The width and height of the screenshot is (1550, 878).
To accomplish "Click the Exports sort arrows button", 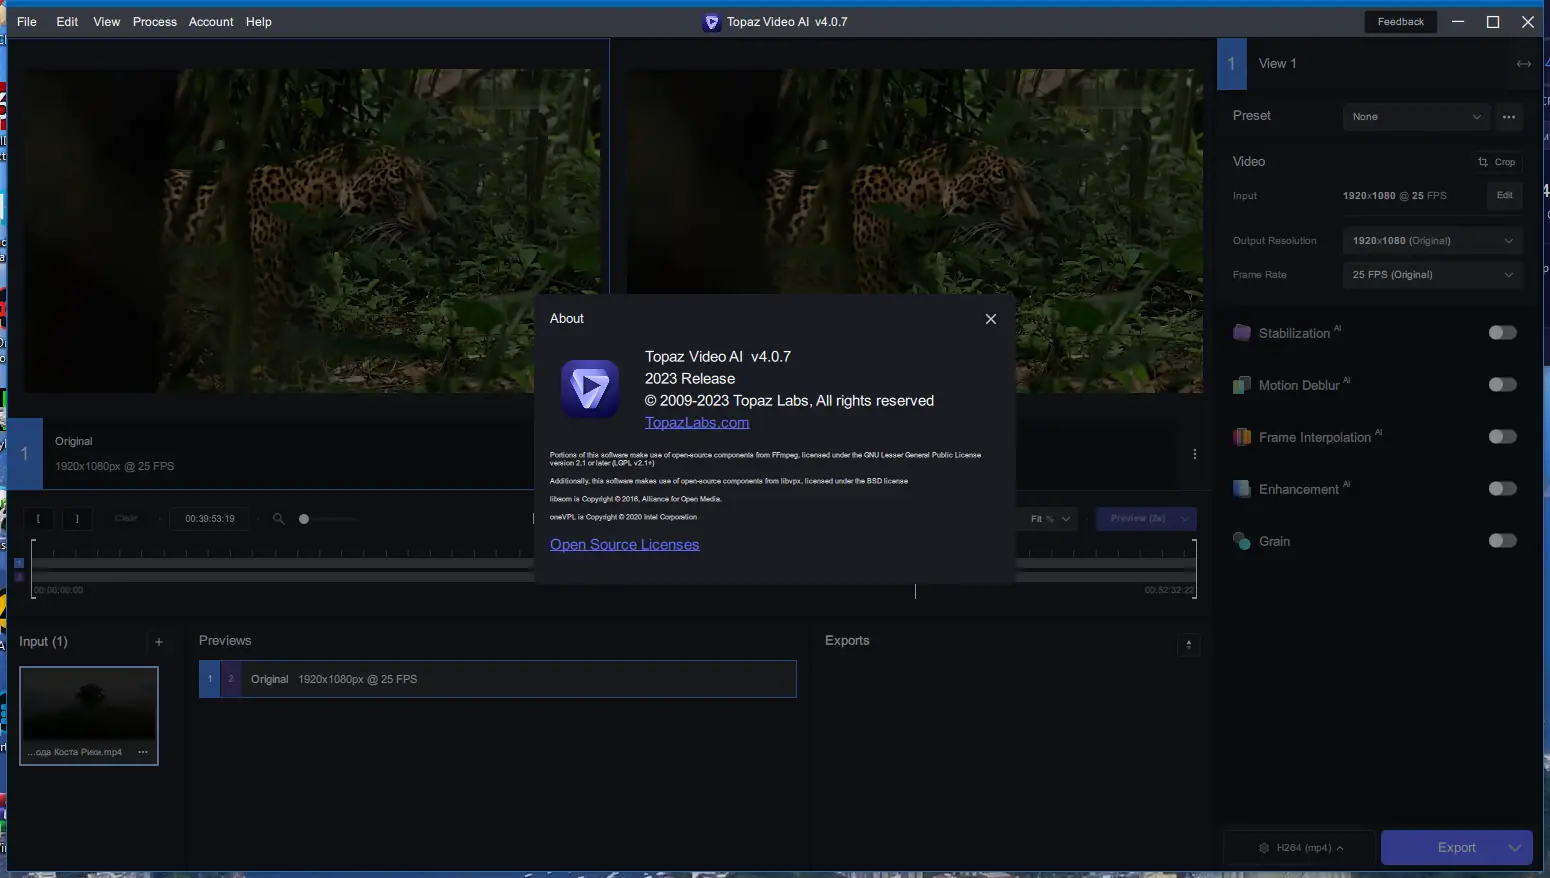I will [x=1189, y=645].
